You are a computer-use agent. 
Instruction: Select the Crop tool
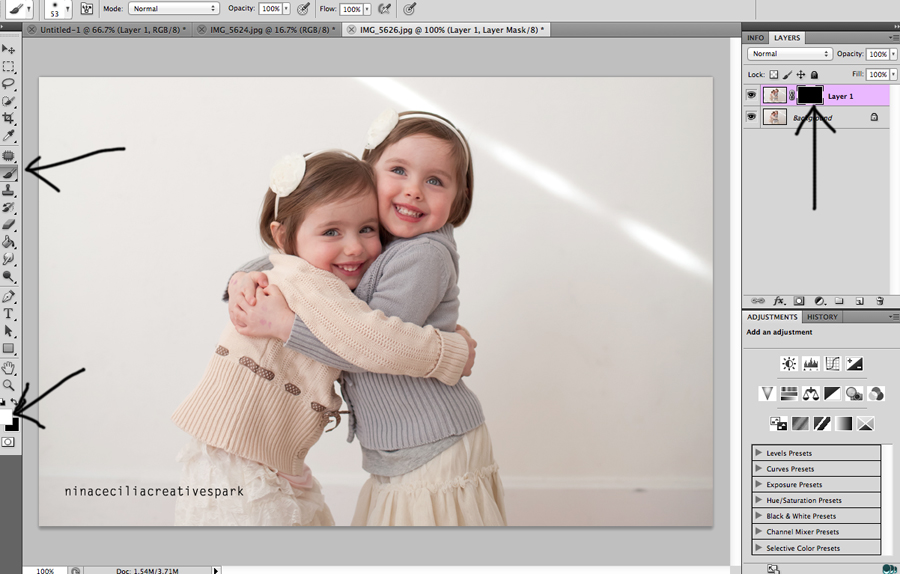click(x=9, y=118)
